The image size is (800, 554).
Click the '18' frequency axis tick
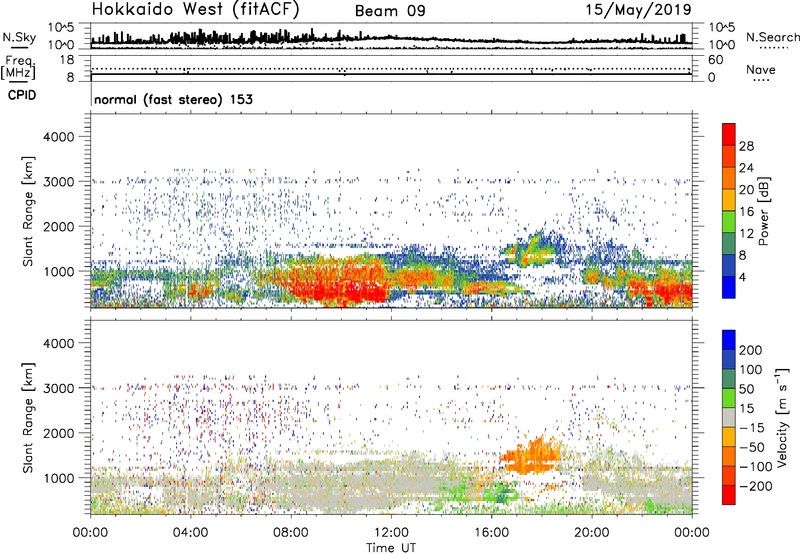click(x=67, y=60)
